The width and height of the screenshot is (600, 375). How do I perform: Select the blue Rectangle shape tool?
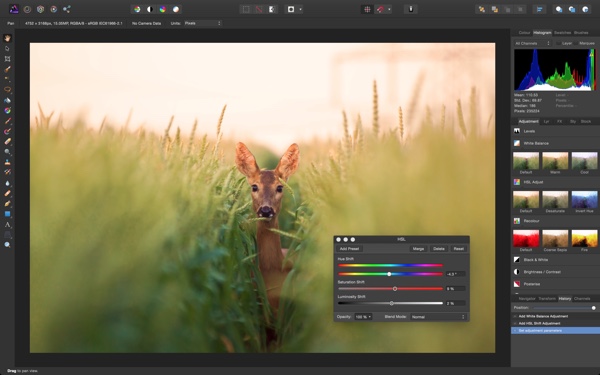pos(7,214)
